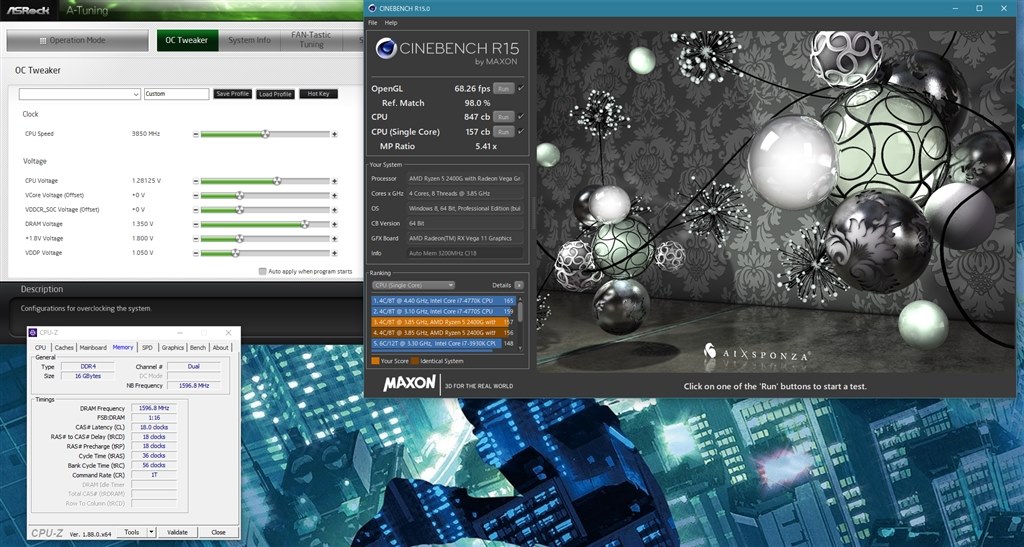Click the CPU Voltage slider handle

(x=277, y=181)
